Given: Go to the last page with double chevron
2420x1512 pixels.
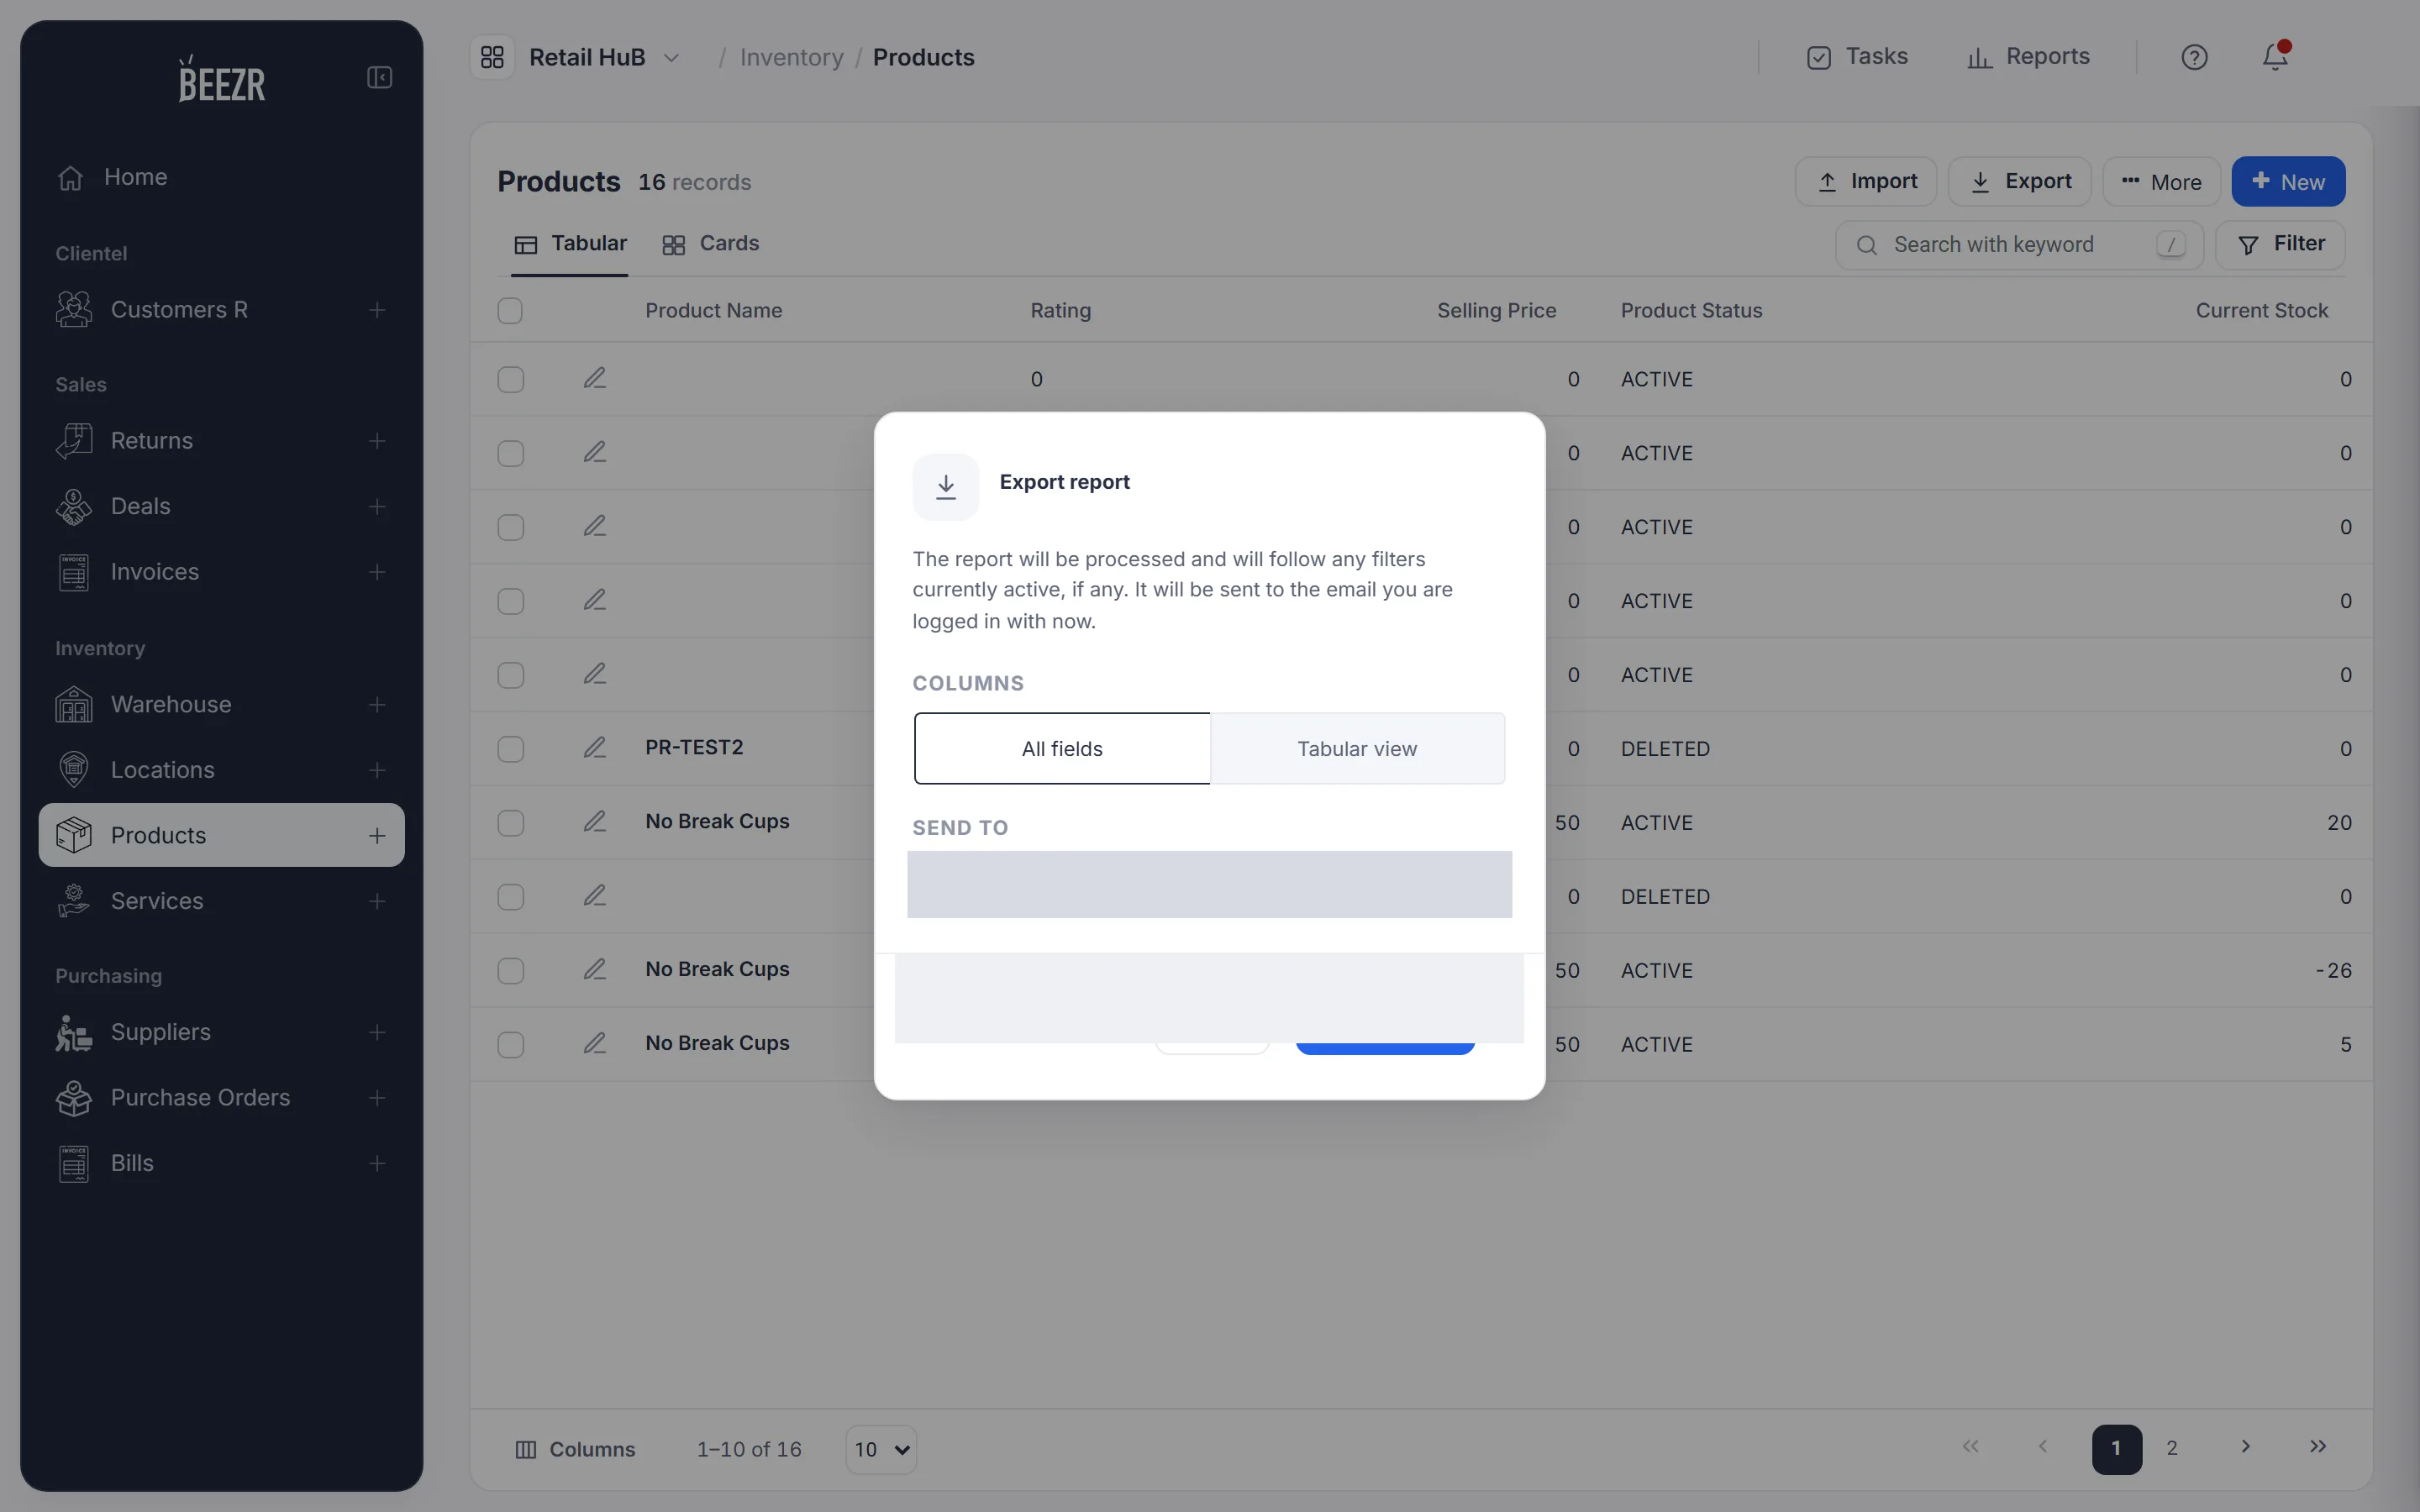Looking at the screenshot, I should pyautogui.click(x=2318, y=1447).
